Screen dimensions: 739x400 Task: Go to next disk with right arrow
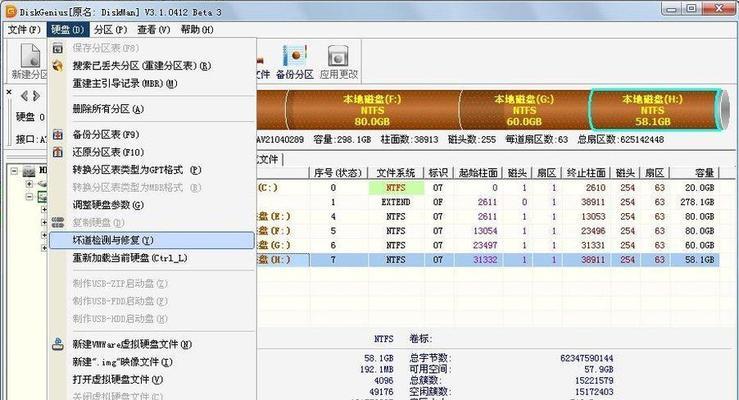pyautogui.click(x=36, y=97)
